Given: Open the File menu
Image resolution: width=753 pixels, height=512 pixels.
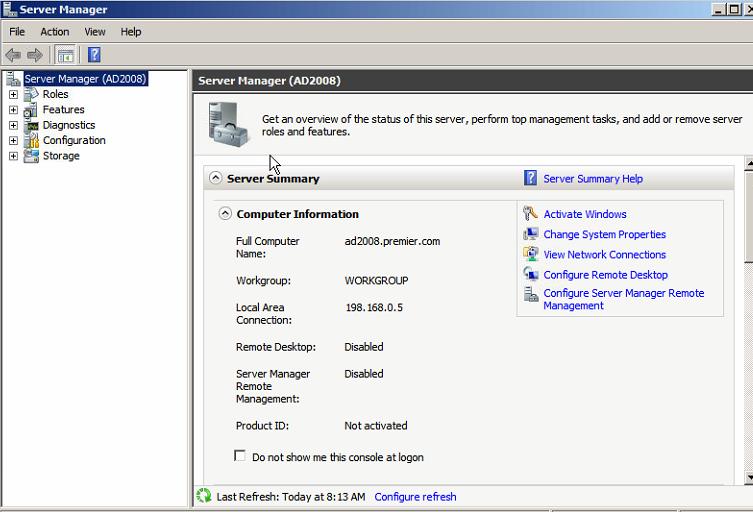Looking at the screenshot, I should tap(17, 32).
